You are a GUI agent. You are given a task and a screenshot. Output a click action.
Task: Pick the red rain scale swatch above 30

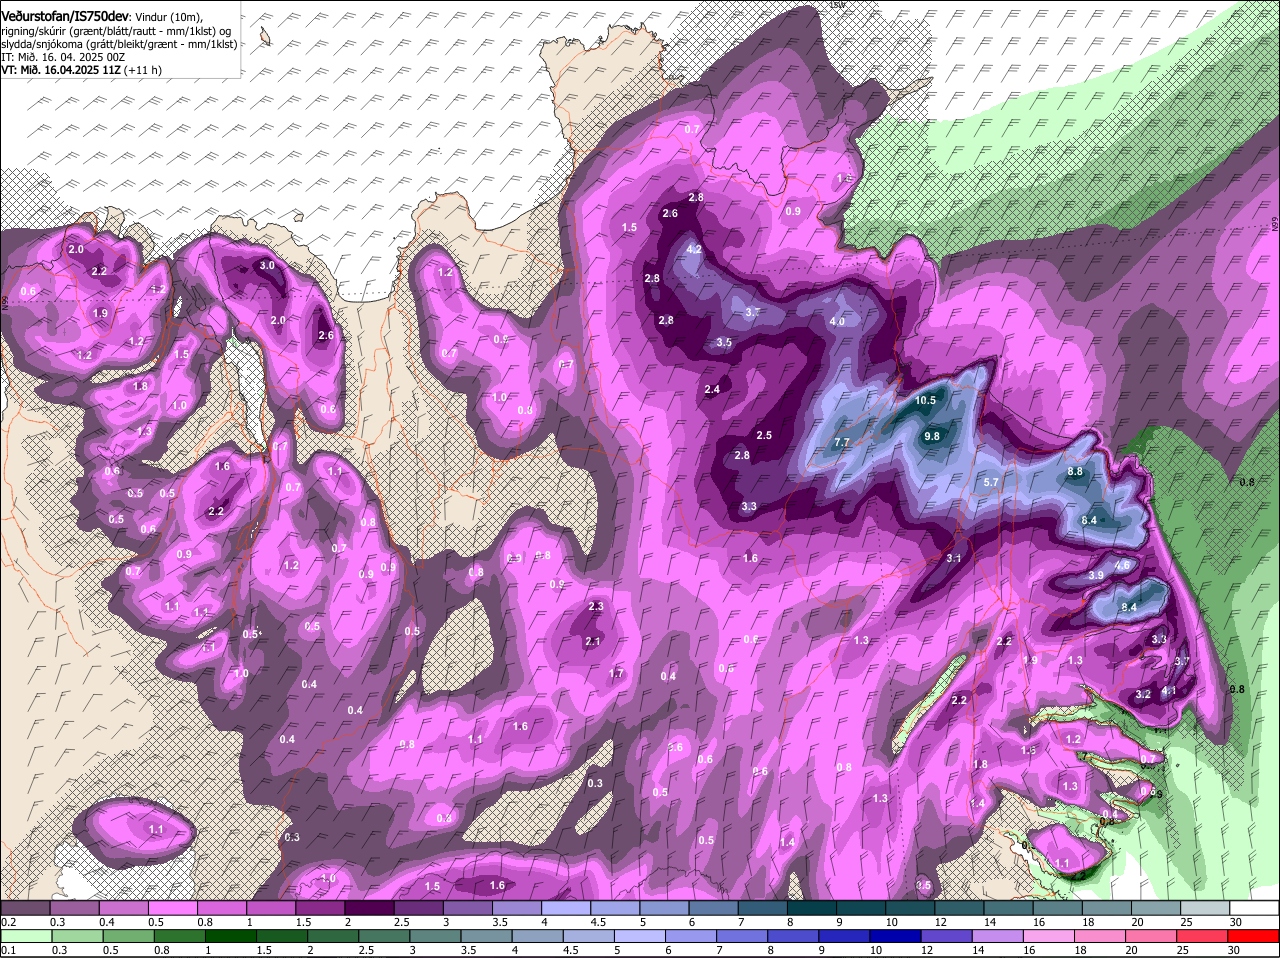[x=1254, y=936]
